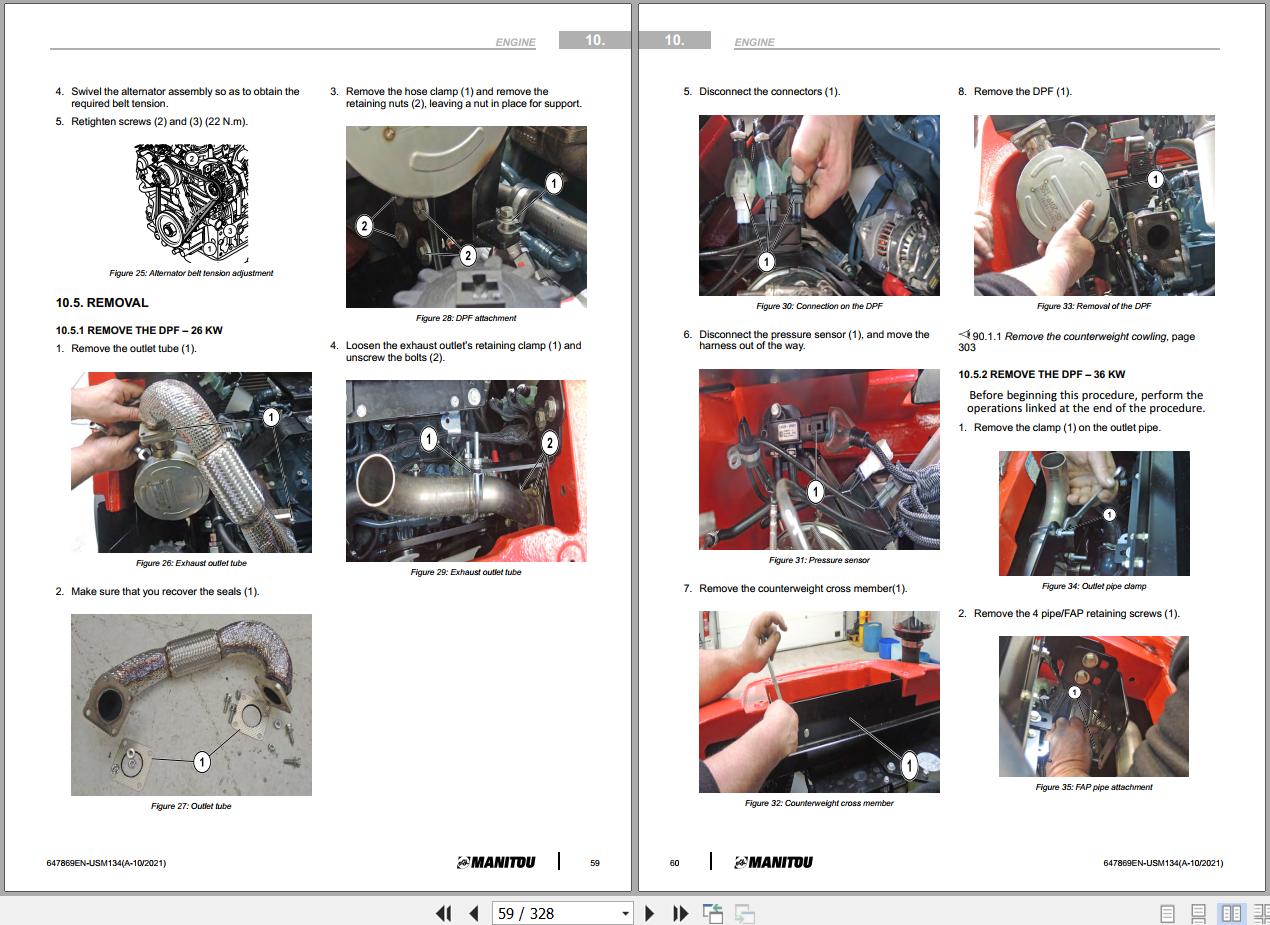
Task: Click the left page section tab '10.'
Action: (595, 40)
